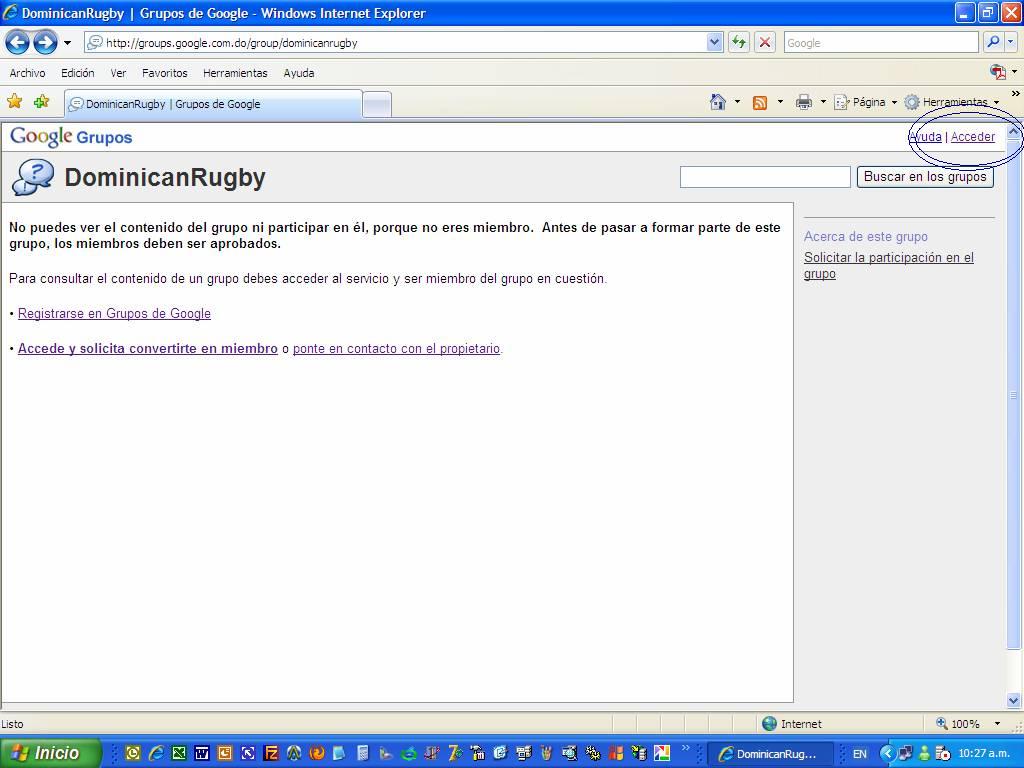1024x768 pixels.
Task: Open the recent pages dropdown next to Forward
Action: (67, 43)
